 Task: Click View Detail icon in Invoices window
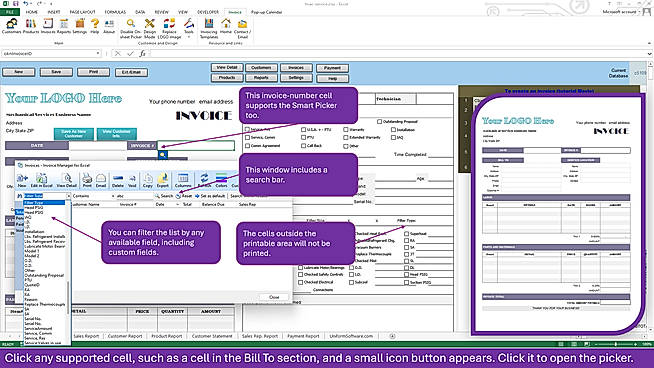(67, 180)
